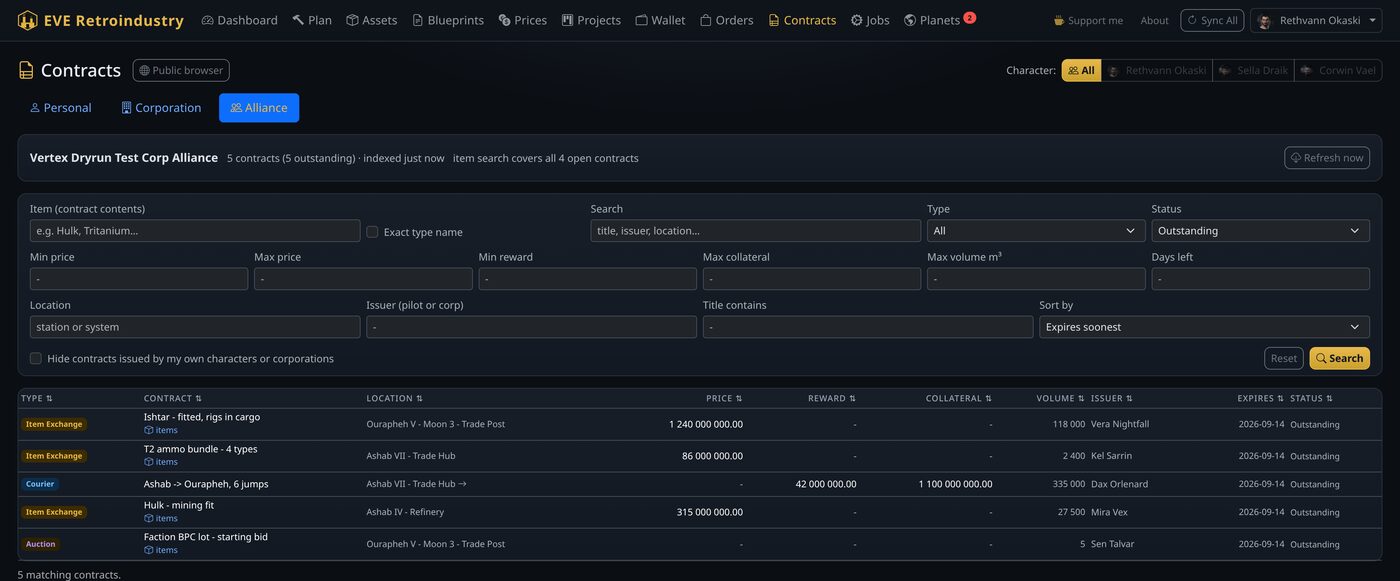Sort the table by Volume column
1400x581 pixels.
1060,398
